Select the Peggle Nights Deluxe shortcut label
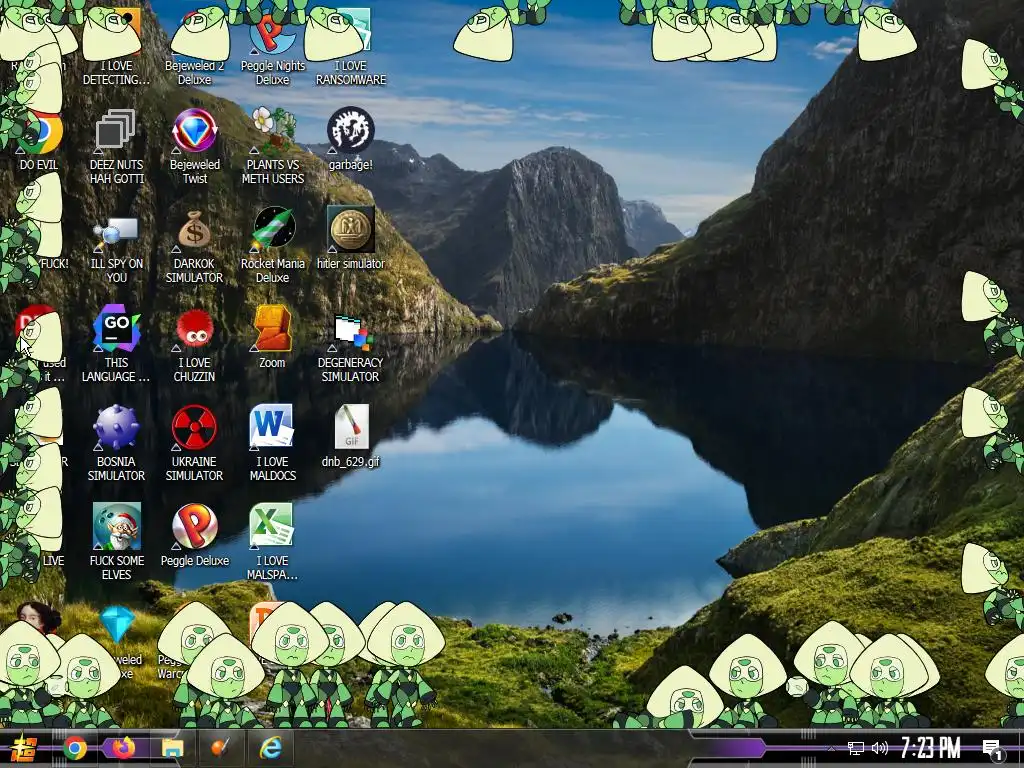 click(272, 72)
